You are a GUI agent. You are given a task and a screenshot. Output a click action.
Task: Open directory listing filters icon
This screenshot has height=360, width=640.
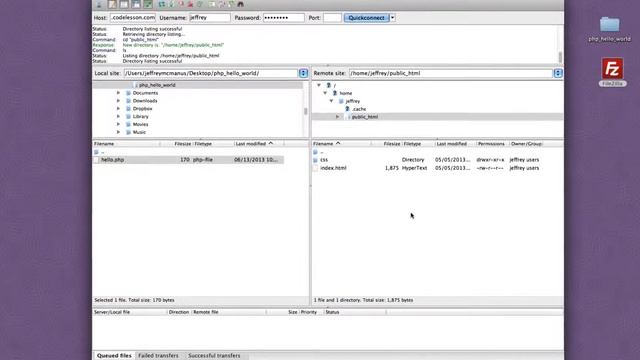[212, 4]
